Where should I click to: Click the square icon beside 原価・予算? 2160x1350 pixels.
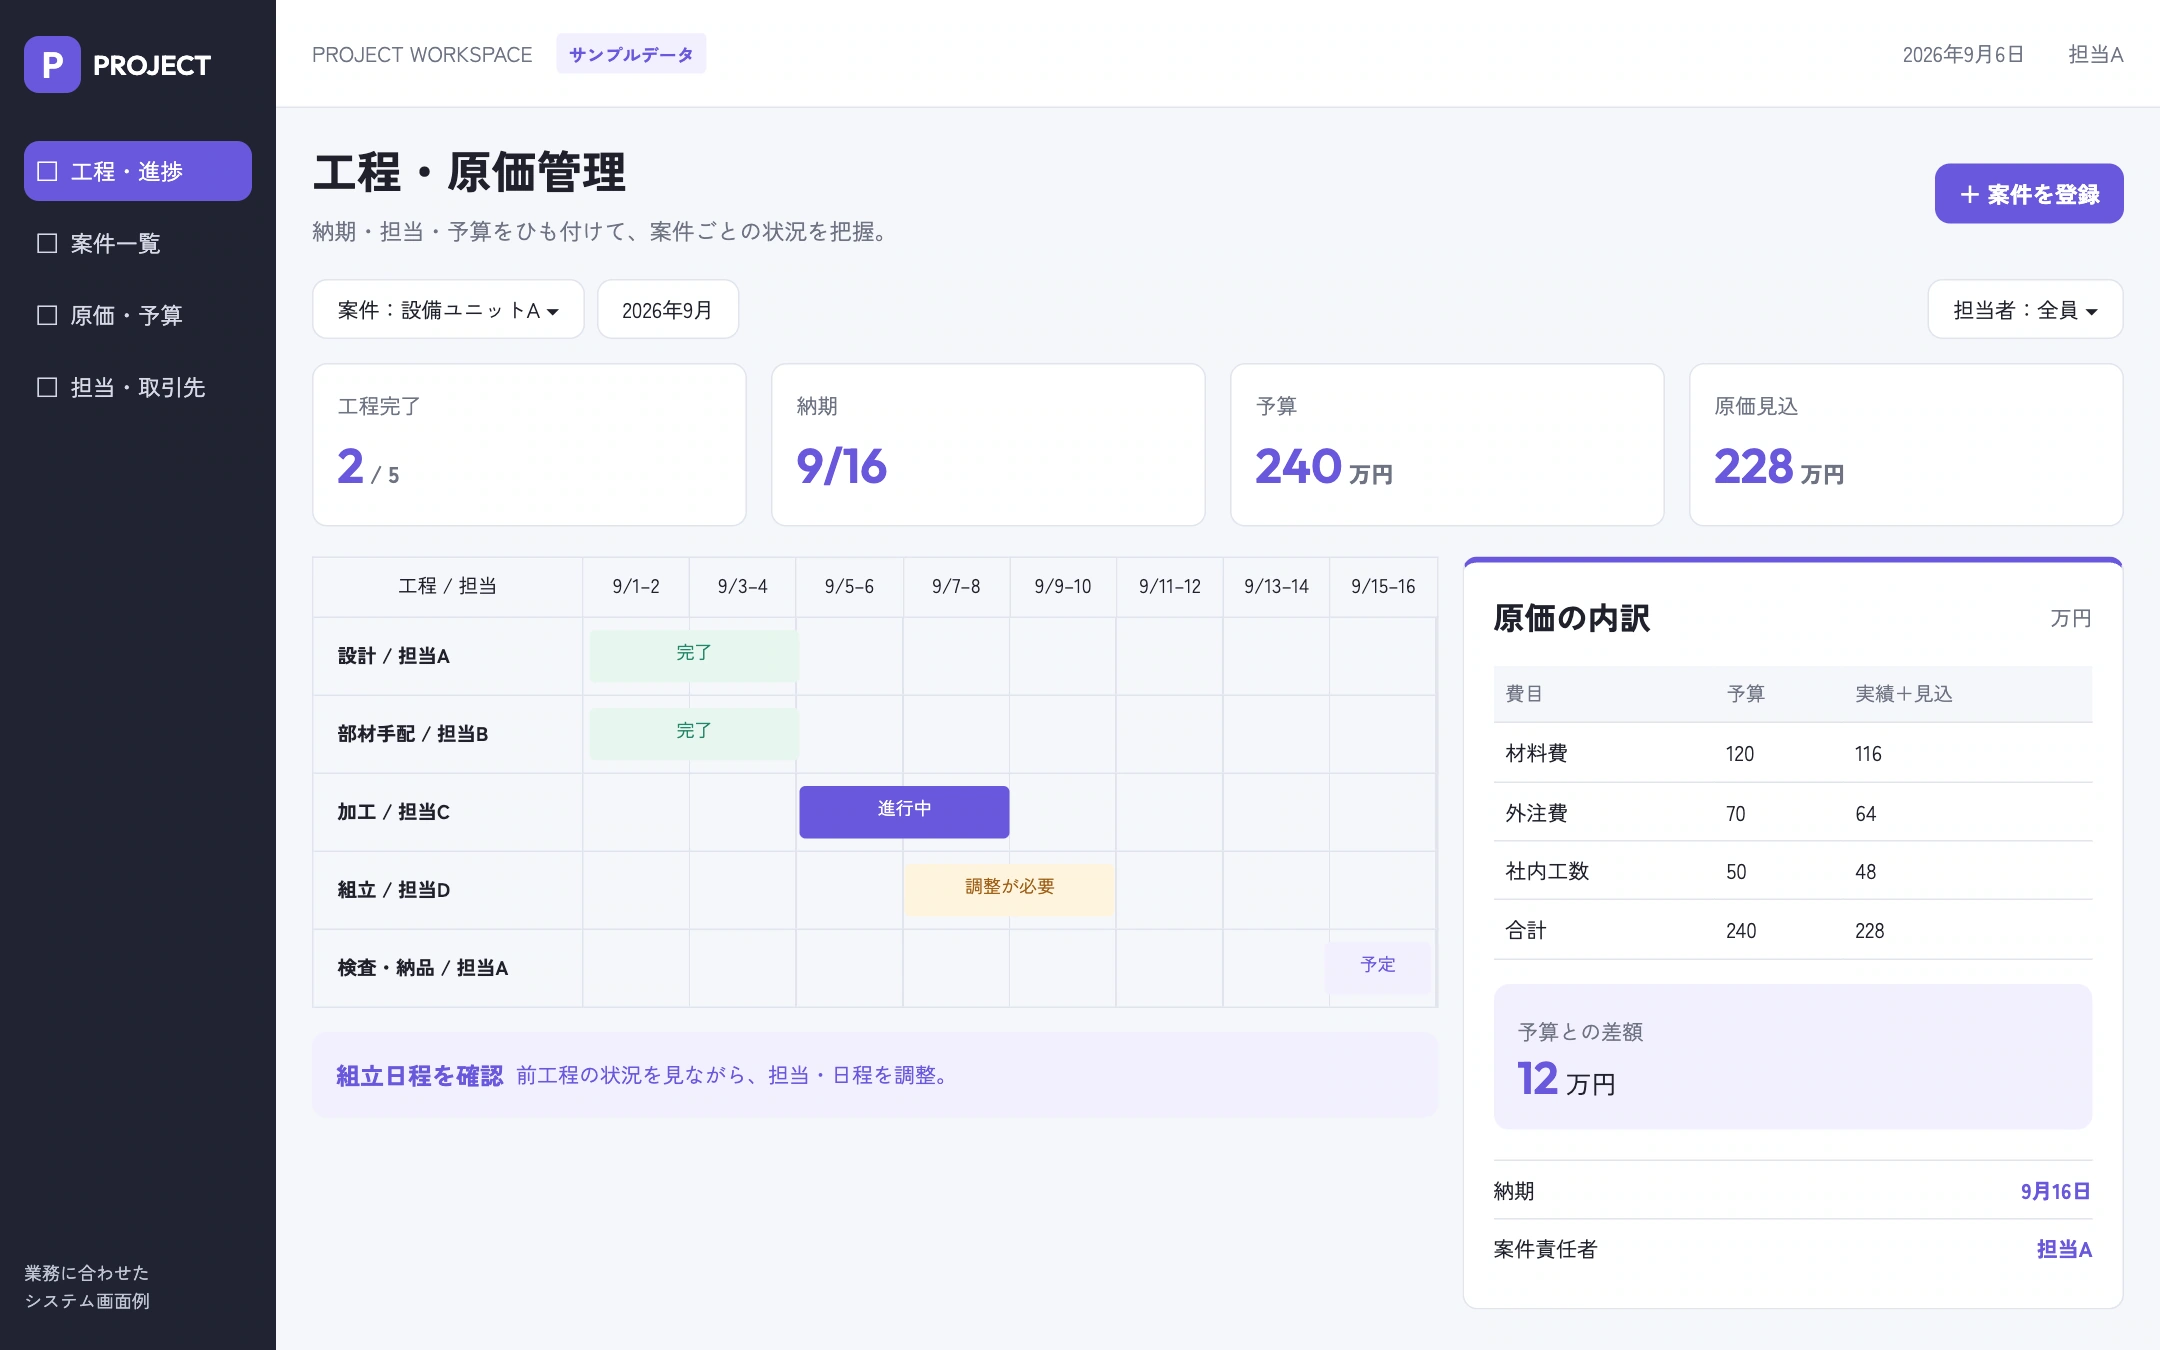coord(47,315)
